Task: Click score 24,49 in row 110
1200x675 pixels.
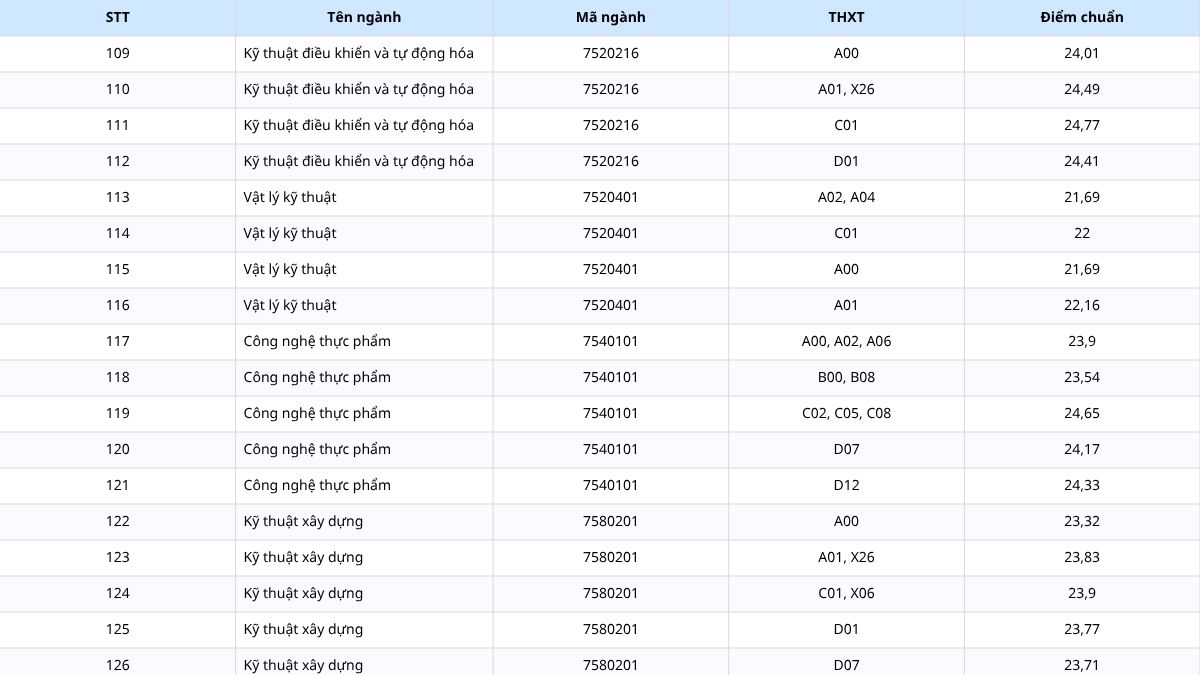Action: pyautogui.click(x=1082, y=90)
